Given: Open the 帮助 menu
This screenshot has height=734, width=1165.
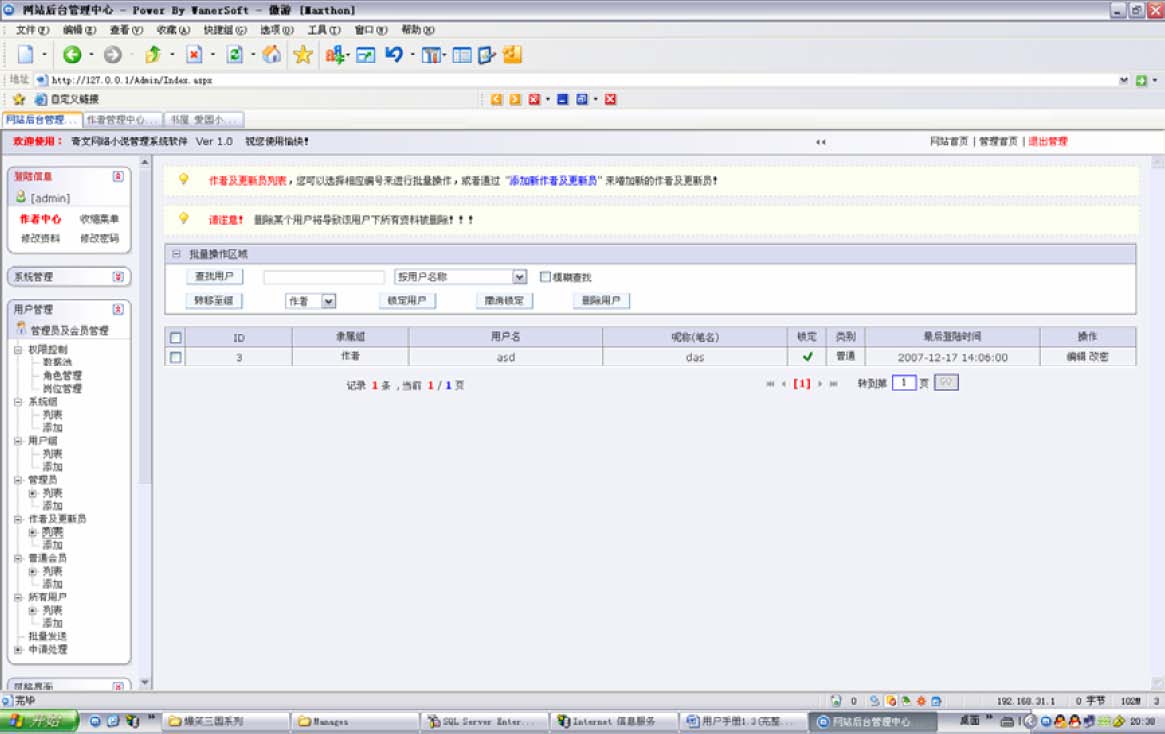Looking at the screenshot, I should [418, 30].
